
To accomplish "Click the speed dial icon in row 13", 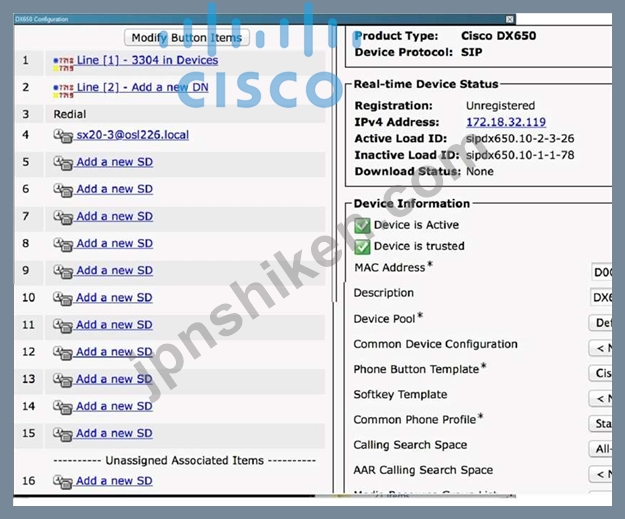I will pos(63,380).
